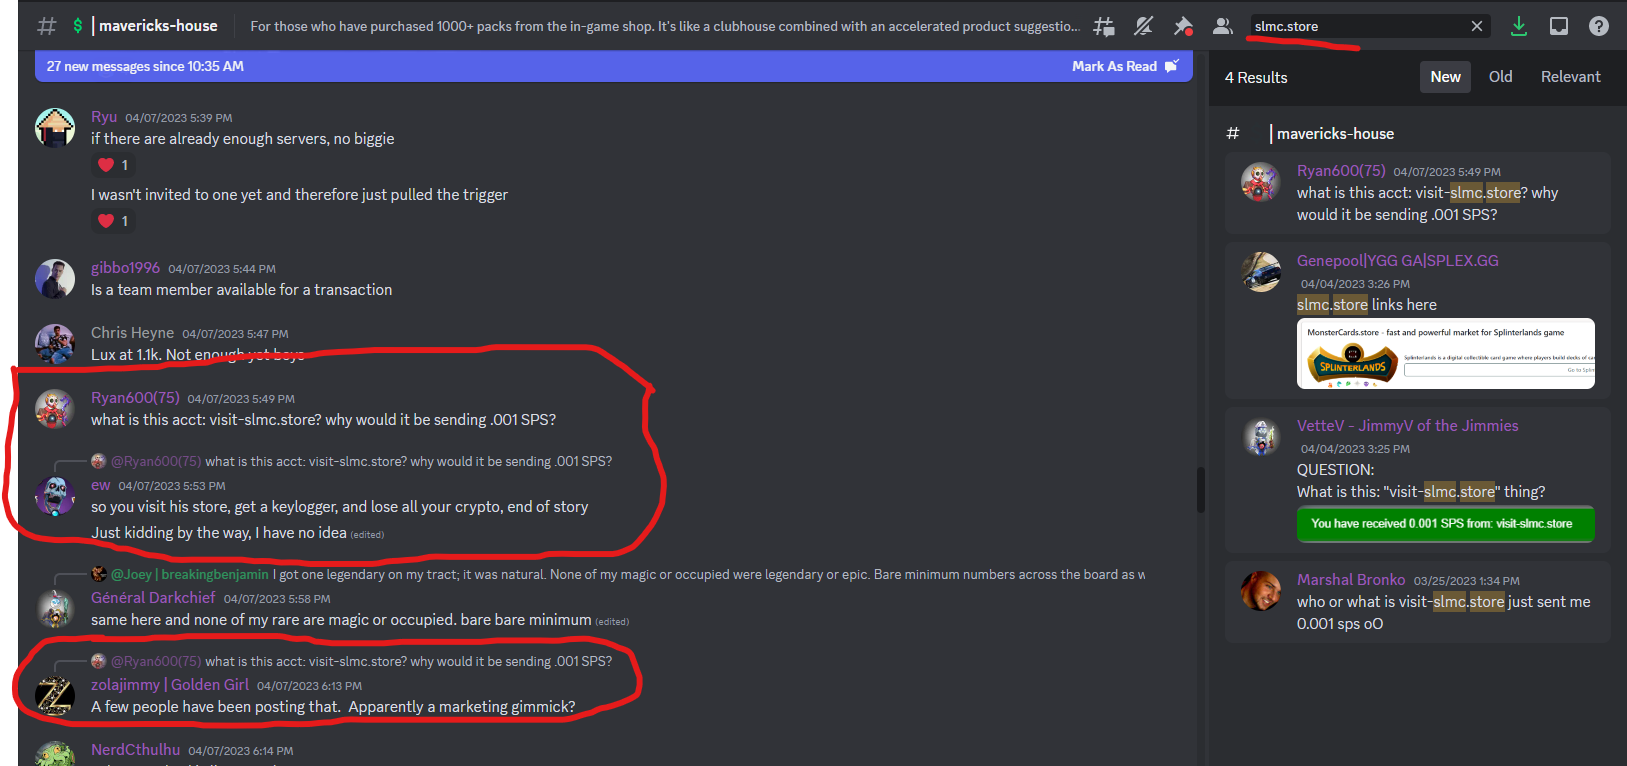Clear the slmc.store search with X
This screenshot has height=766, width=1627.
[1476, 26]
